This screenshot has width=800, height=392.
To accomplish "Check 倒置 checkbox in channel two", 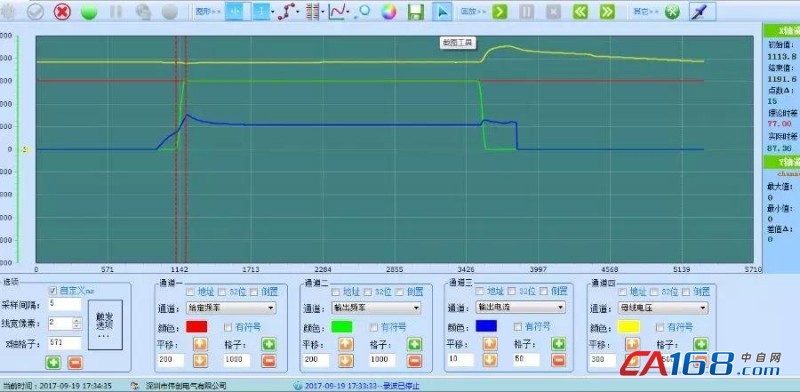I will (399, 291).
